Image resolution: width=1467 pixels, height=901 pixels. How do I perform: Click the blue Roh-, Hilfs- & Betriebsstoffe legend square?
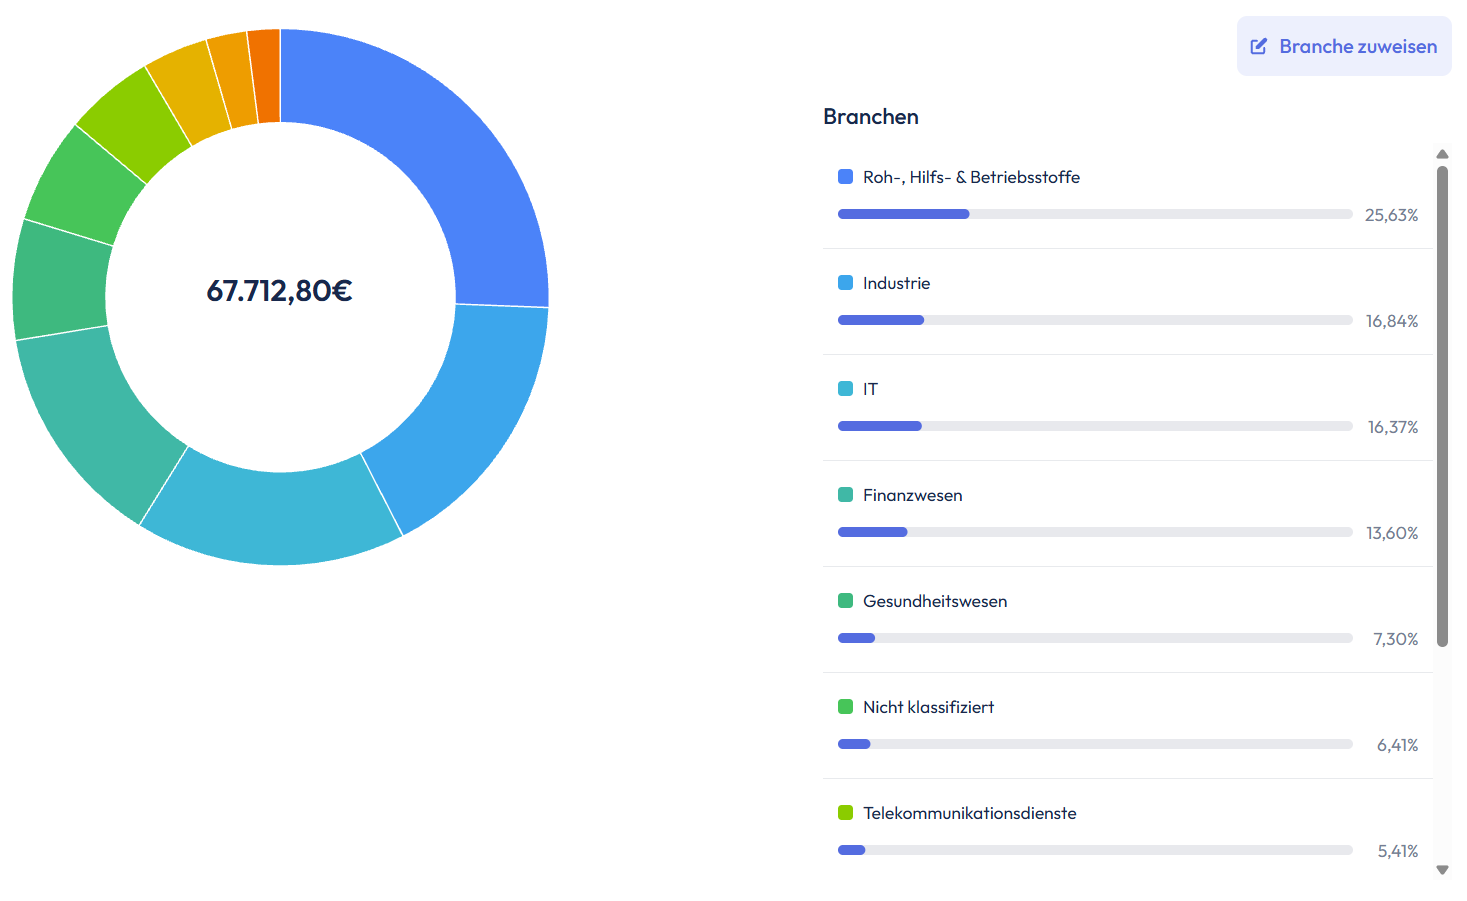pos(845,177)
